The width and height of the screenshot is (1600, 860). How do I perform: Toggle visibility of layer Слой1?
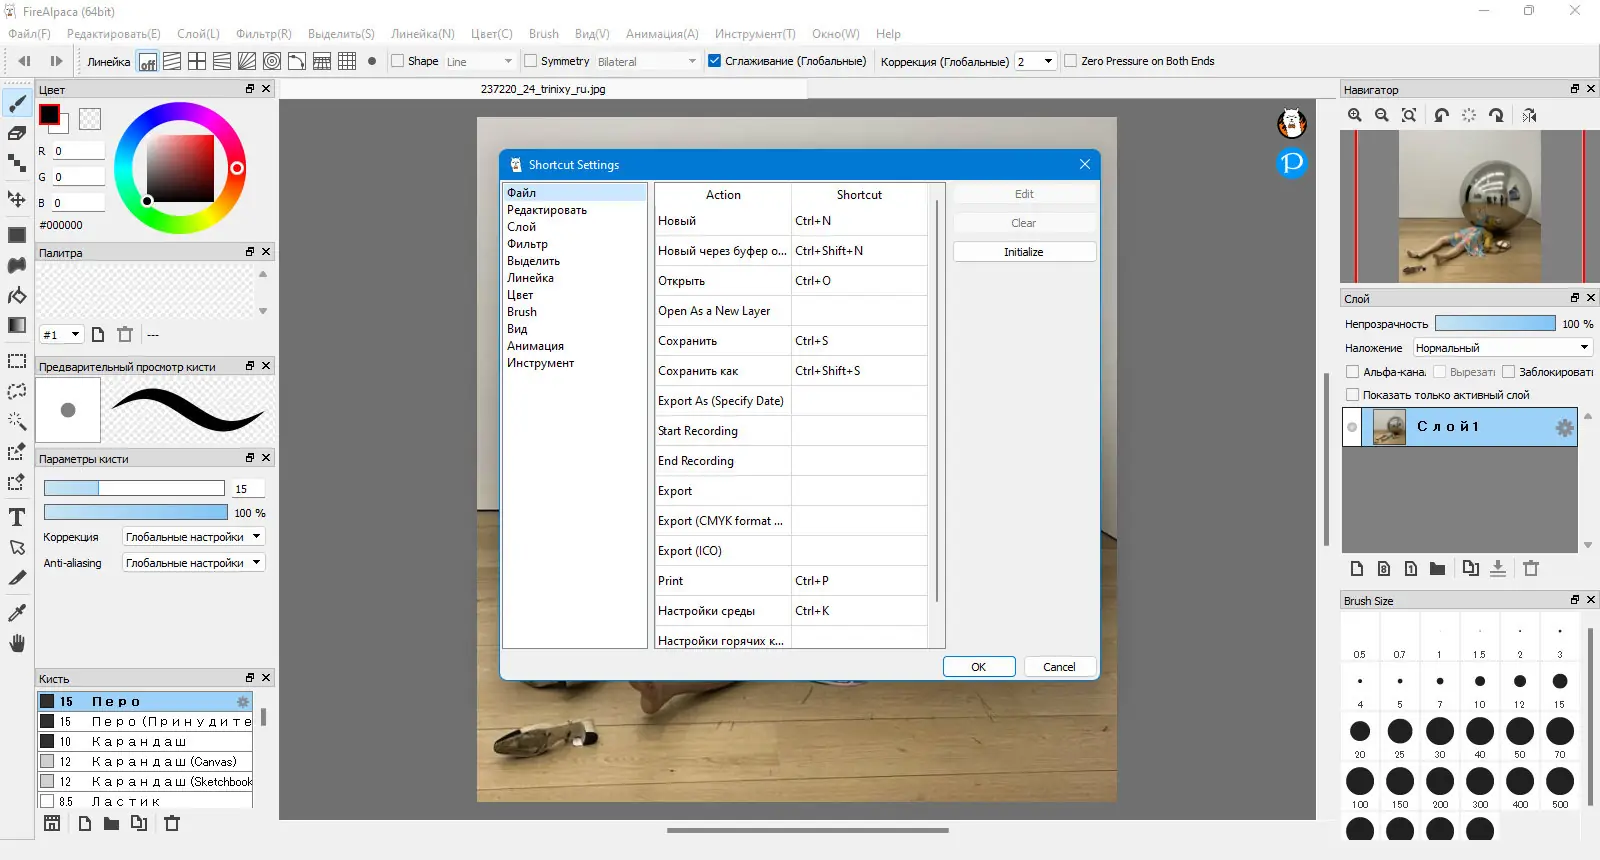pyautogui.click(x=1352, y=427)
